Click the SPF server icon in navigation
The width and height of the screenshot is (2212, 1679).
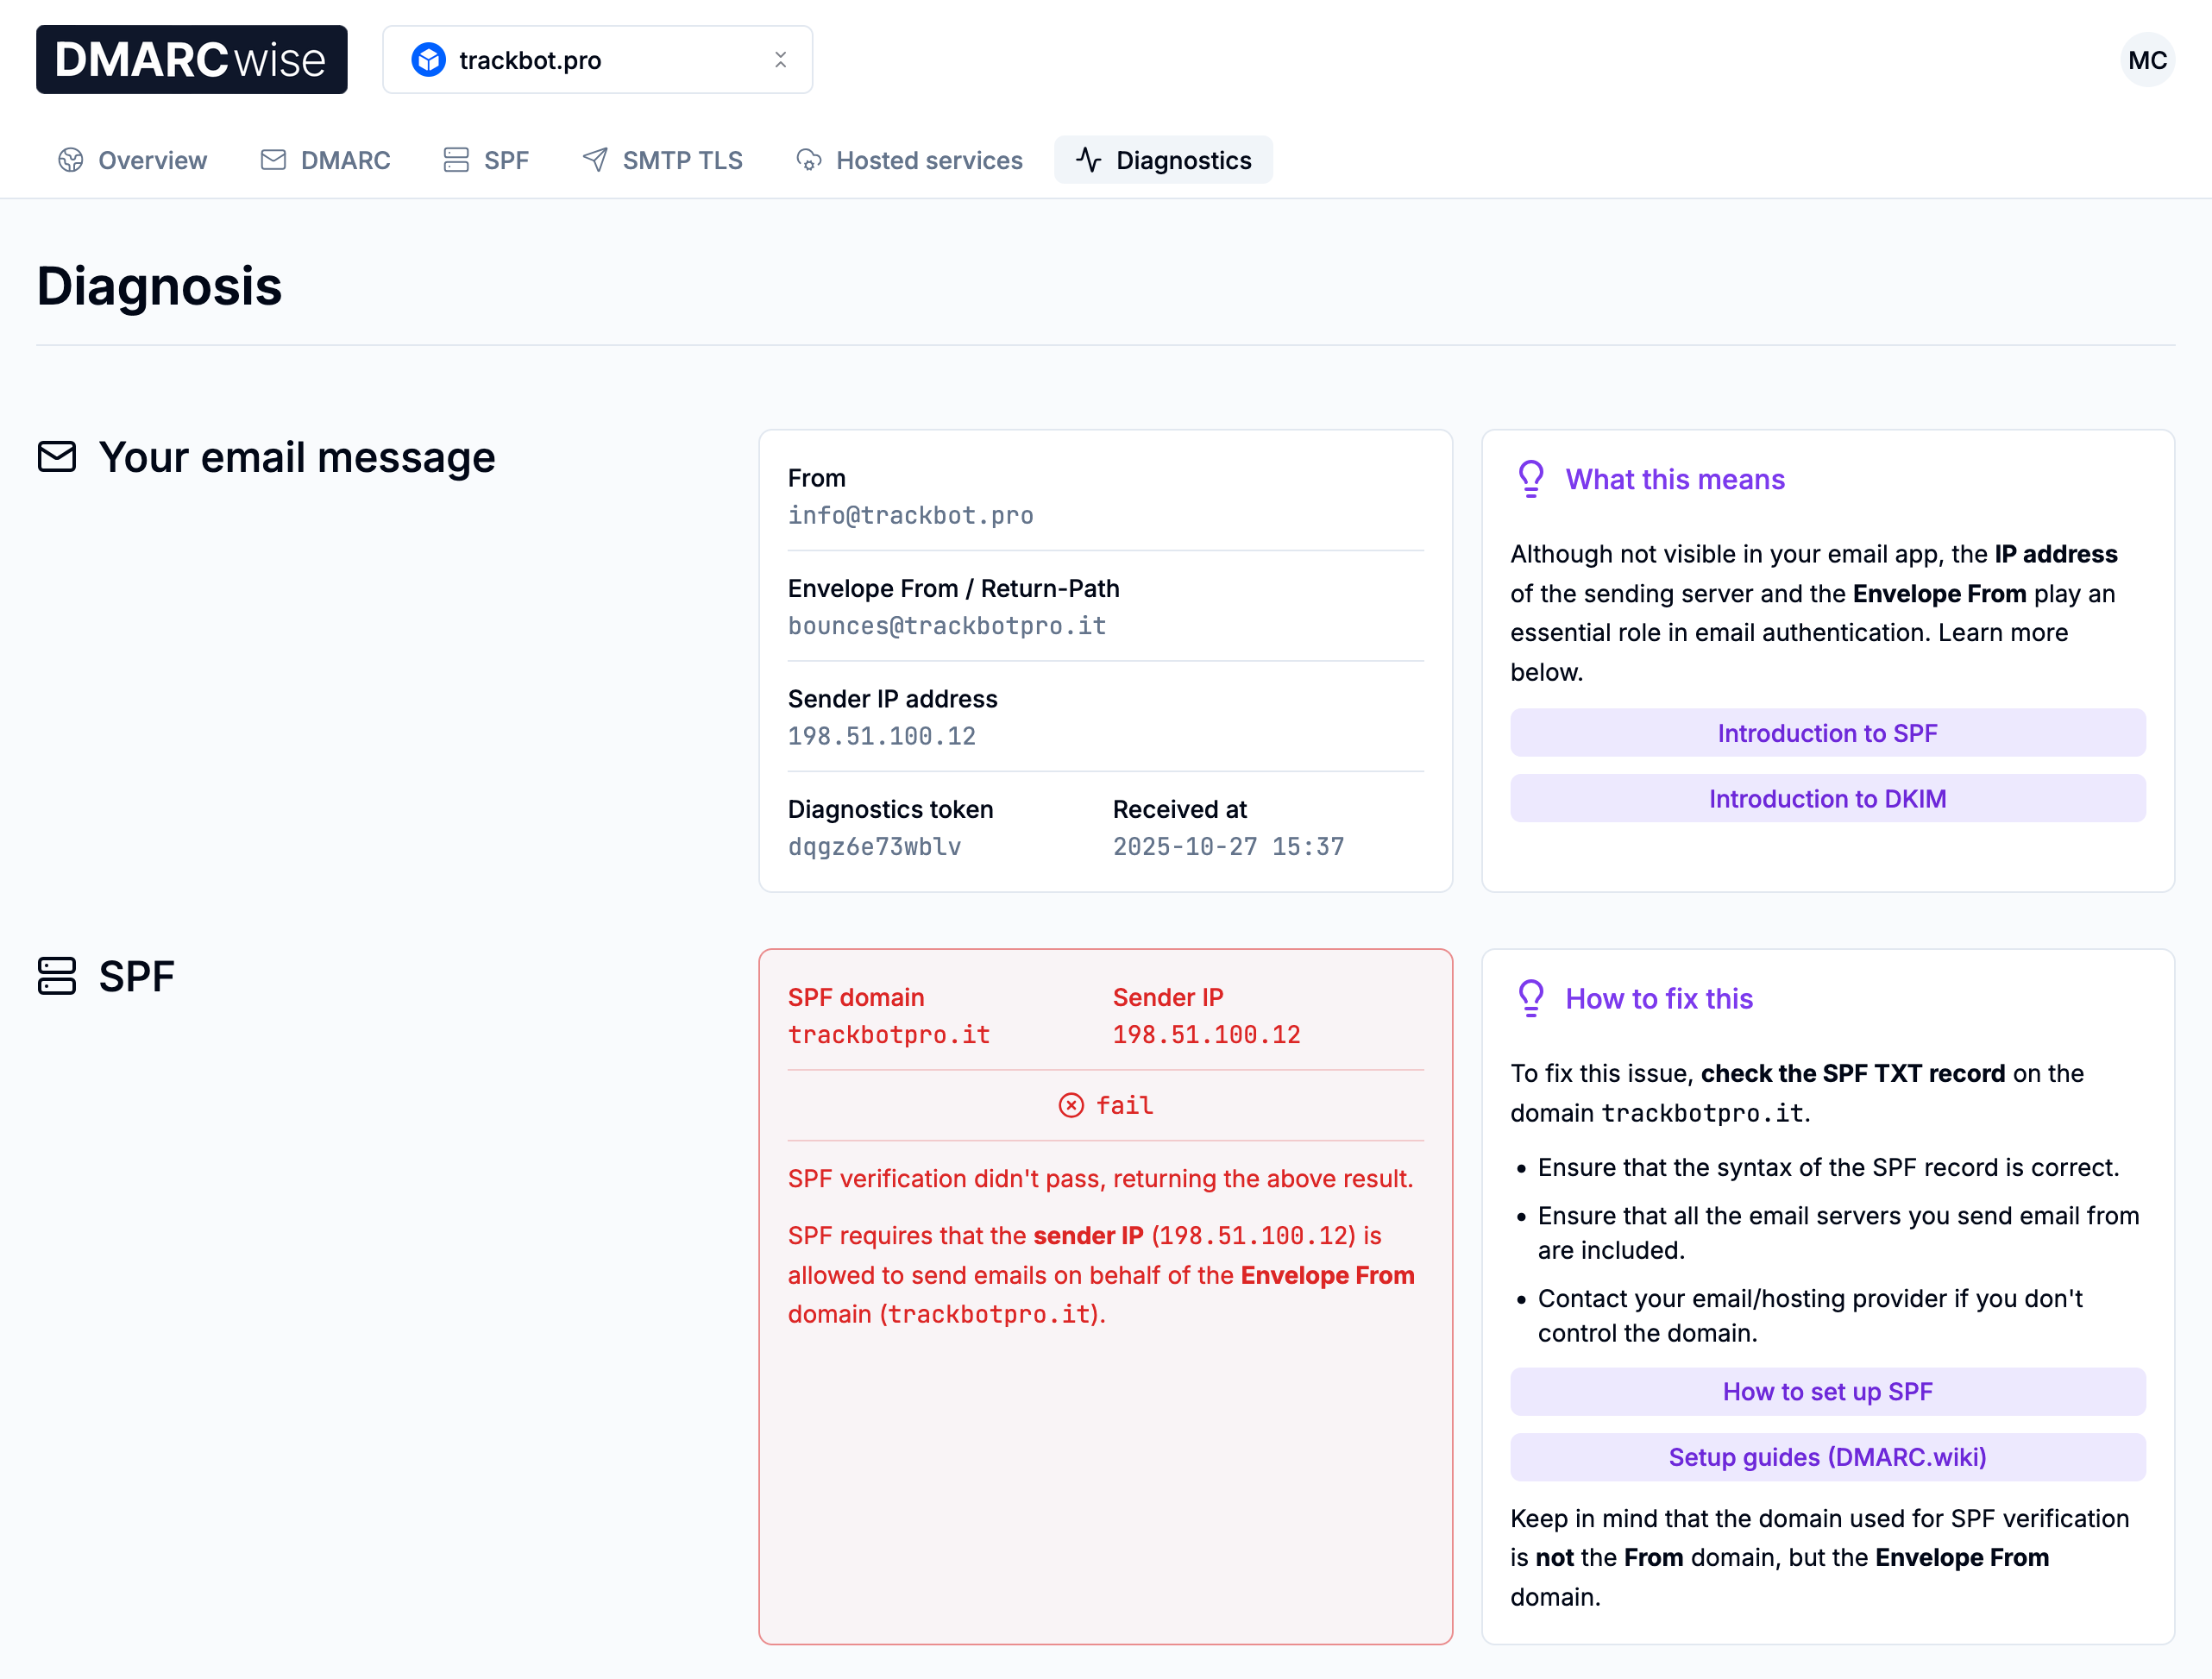point(454,160)
